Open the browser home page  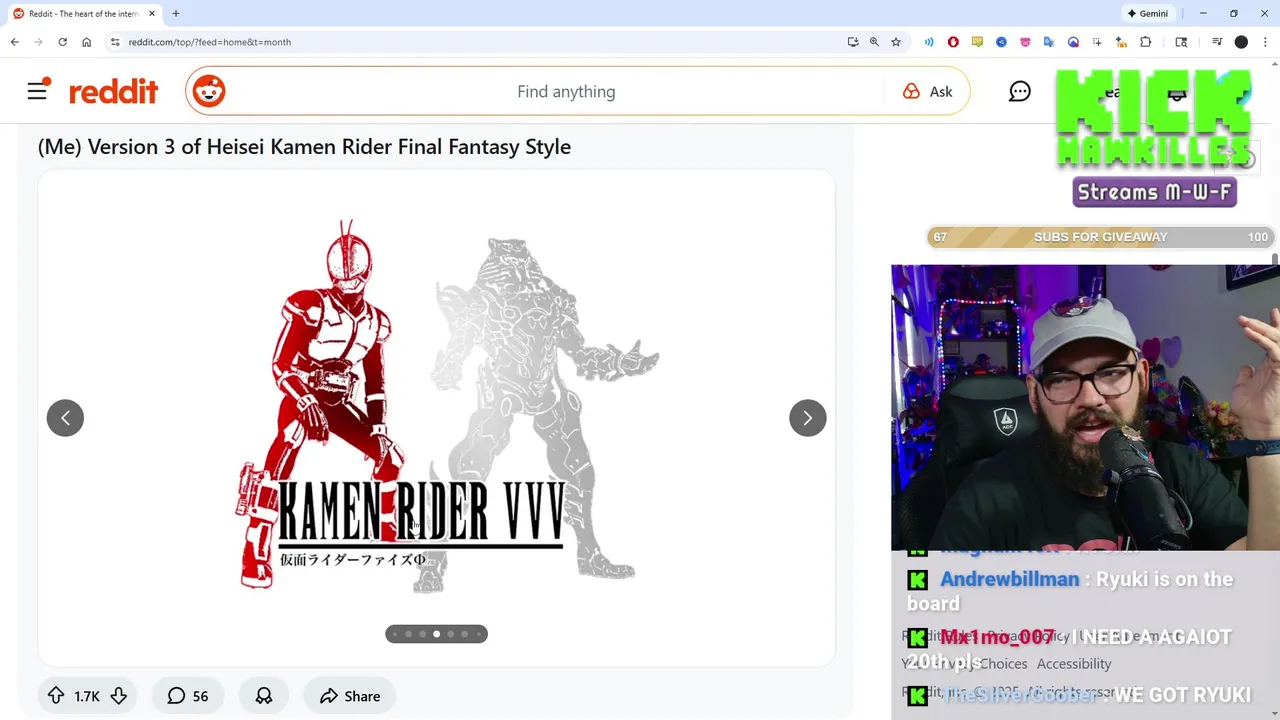tap(86, 42)
